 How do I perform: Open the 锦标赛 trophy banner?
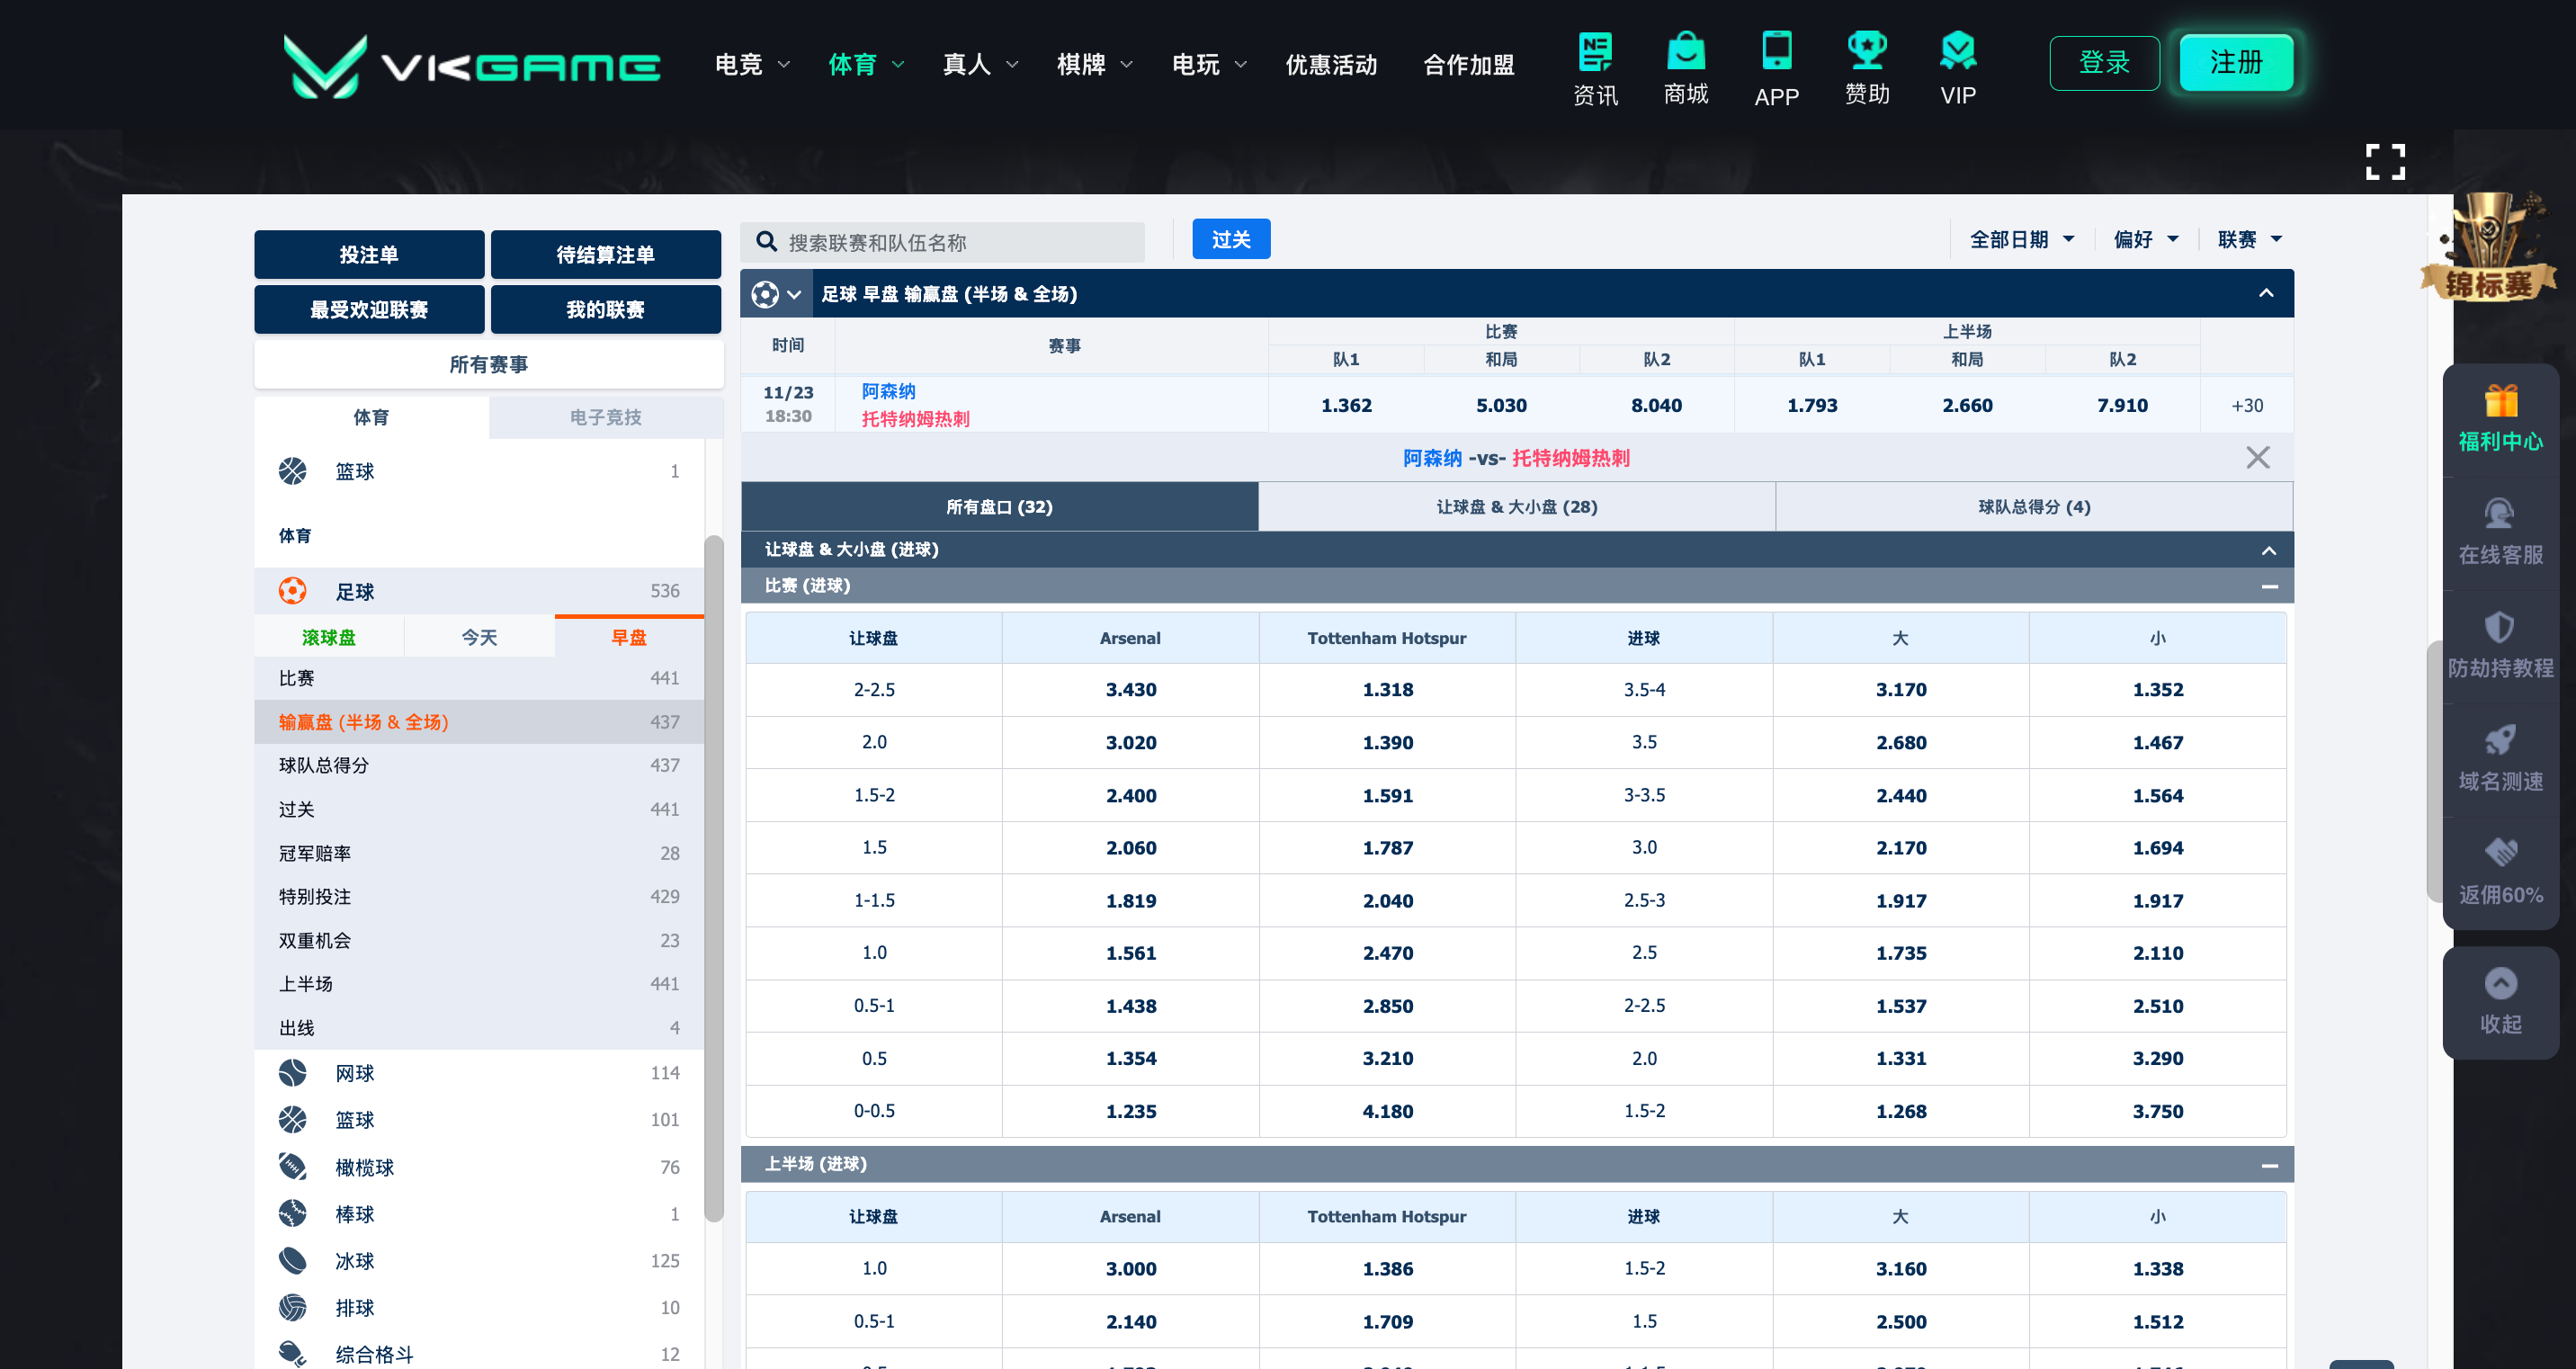tap(2489, 247)
